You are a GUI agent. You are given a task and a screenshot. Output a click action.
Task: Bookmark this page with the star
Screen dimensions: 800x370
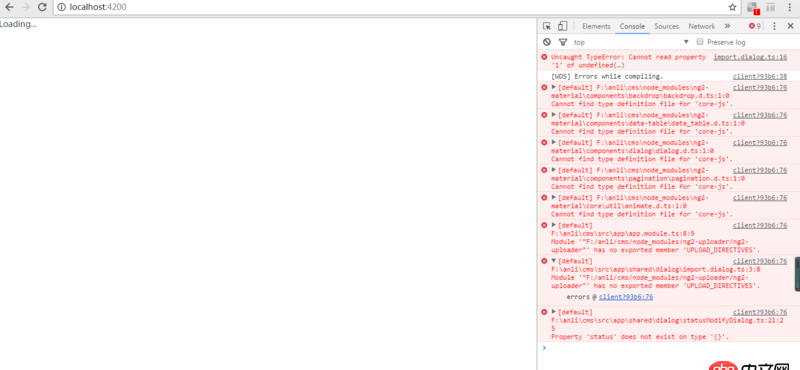point(732,7)
